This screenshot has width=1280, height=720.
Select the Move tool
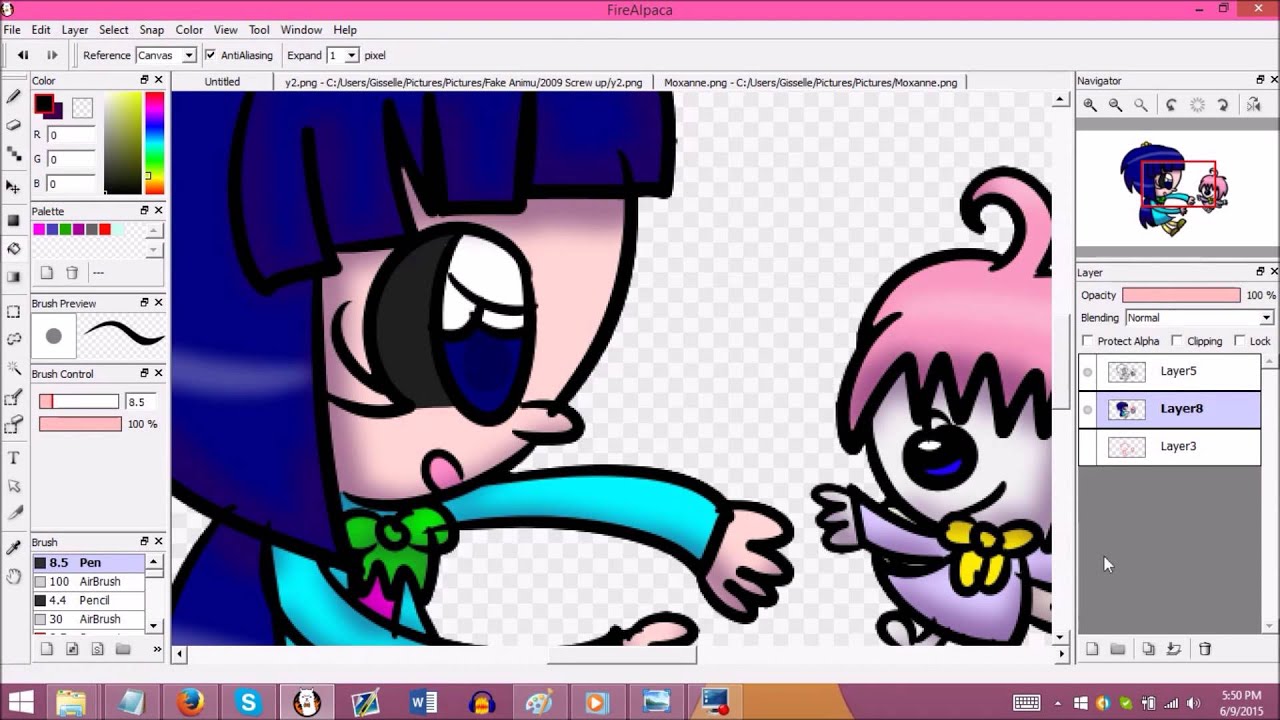click(13, 187)
